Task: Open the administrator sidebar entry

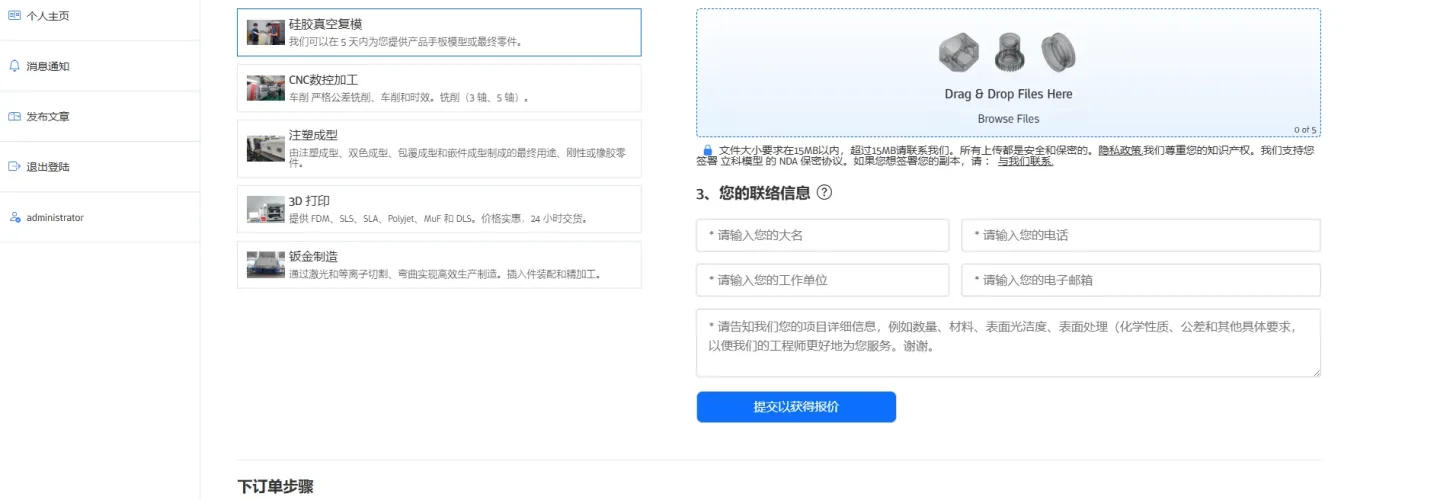Action: coord(100,217)
